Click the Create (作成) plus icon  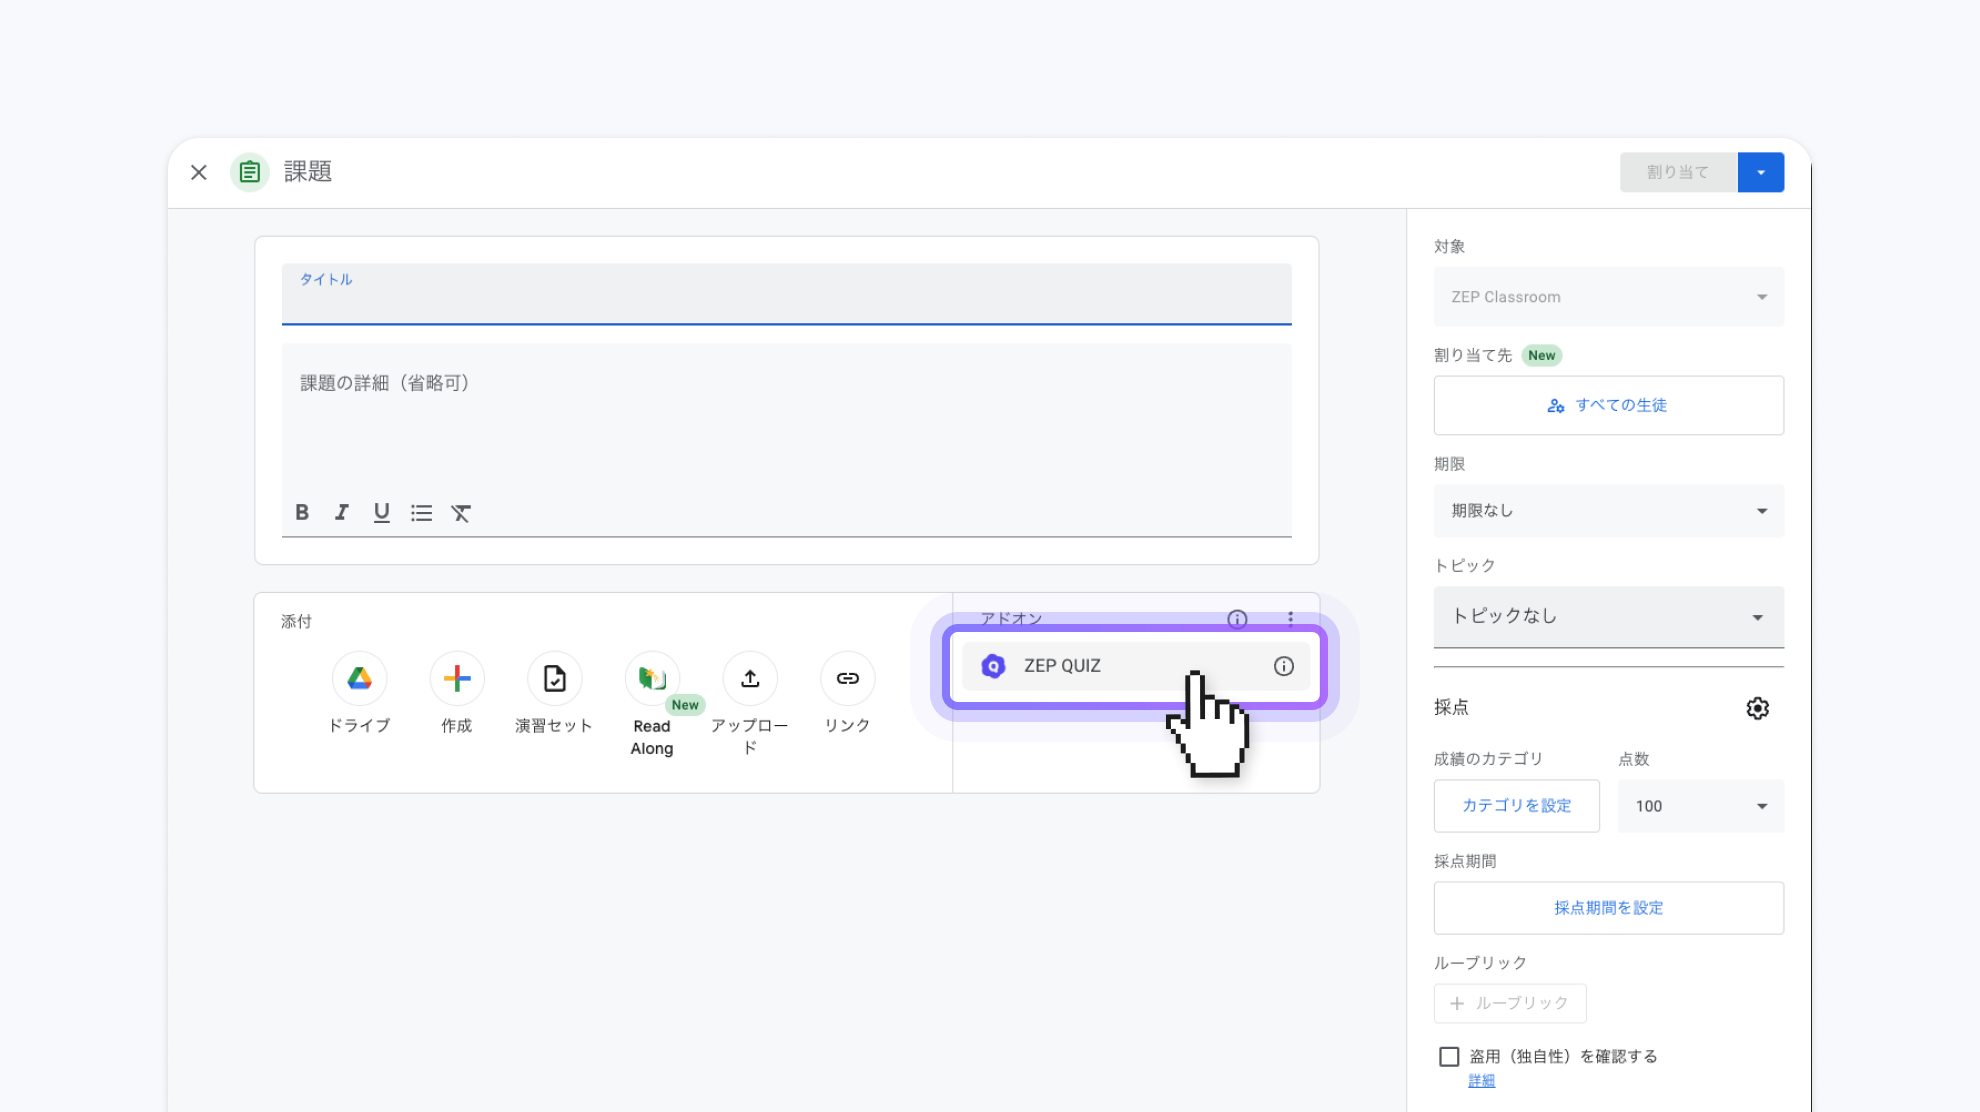pyautogui.click(x=457, y=679)
